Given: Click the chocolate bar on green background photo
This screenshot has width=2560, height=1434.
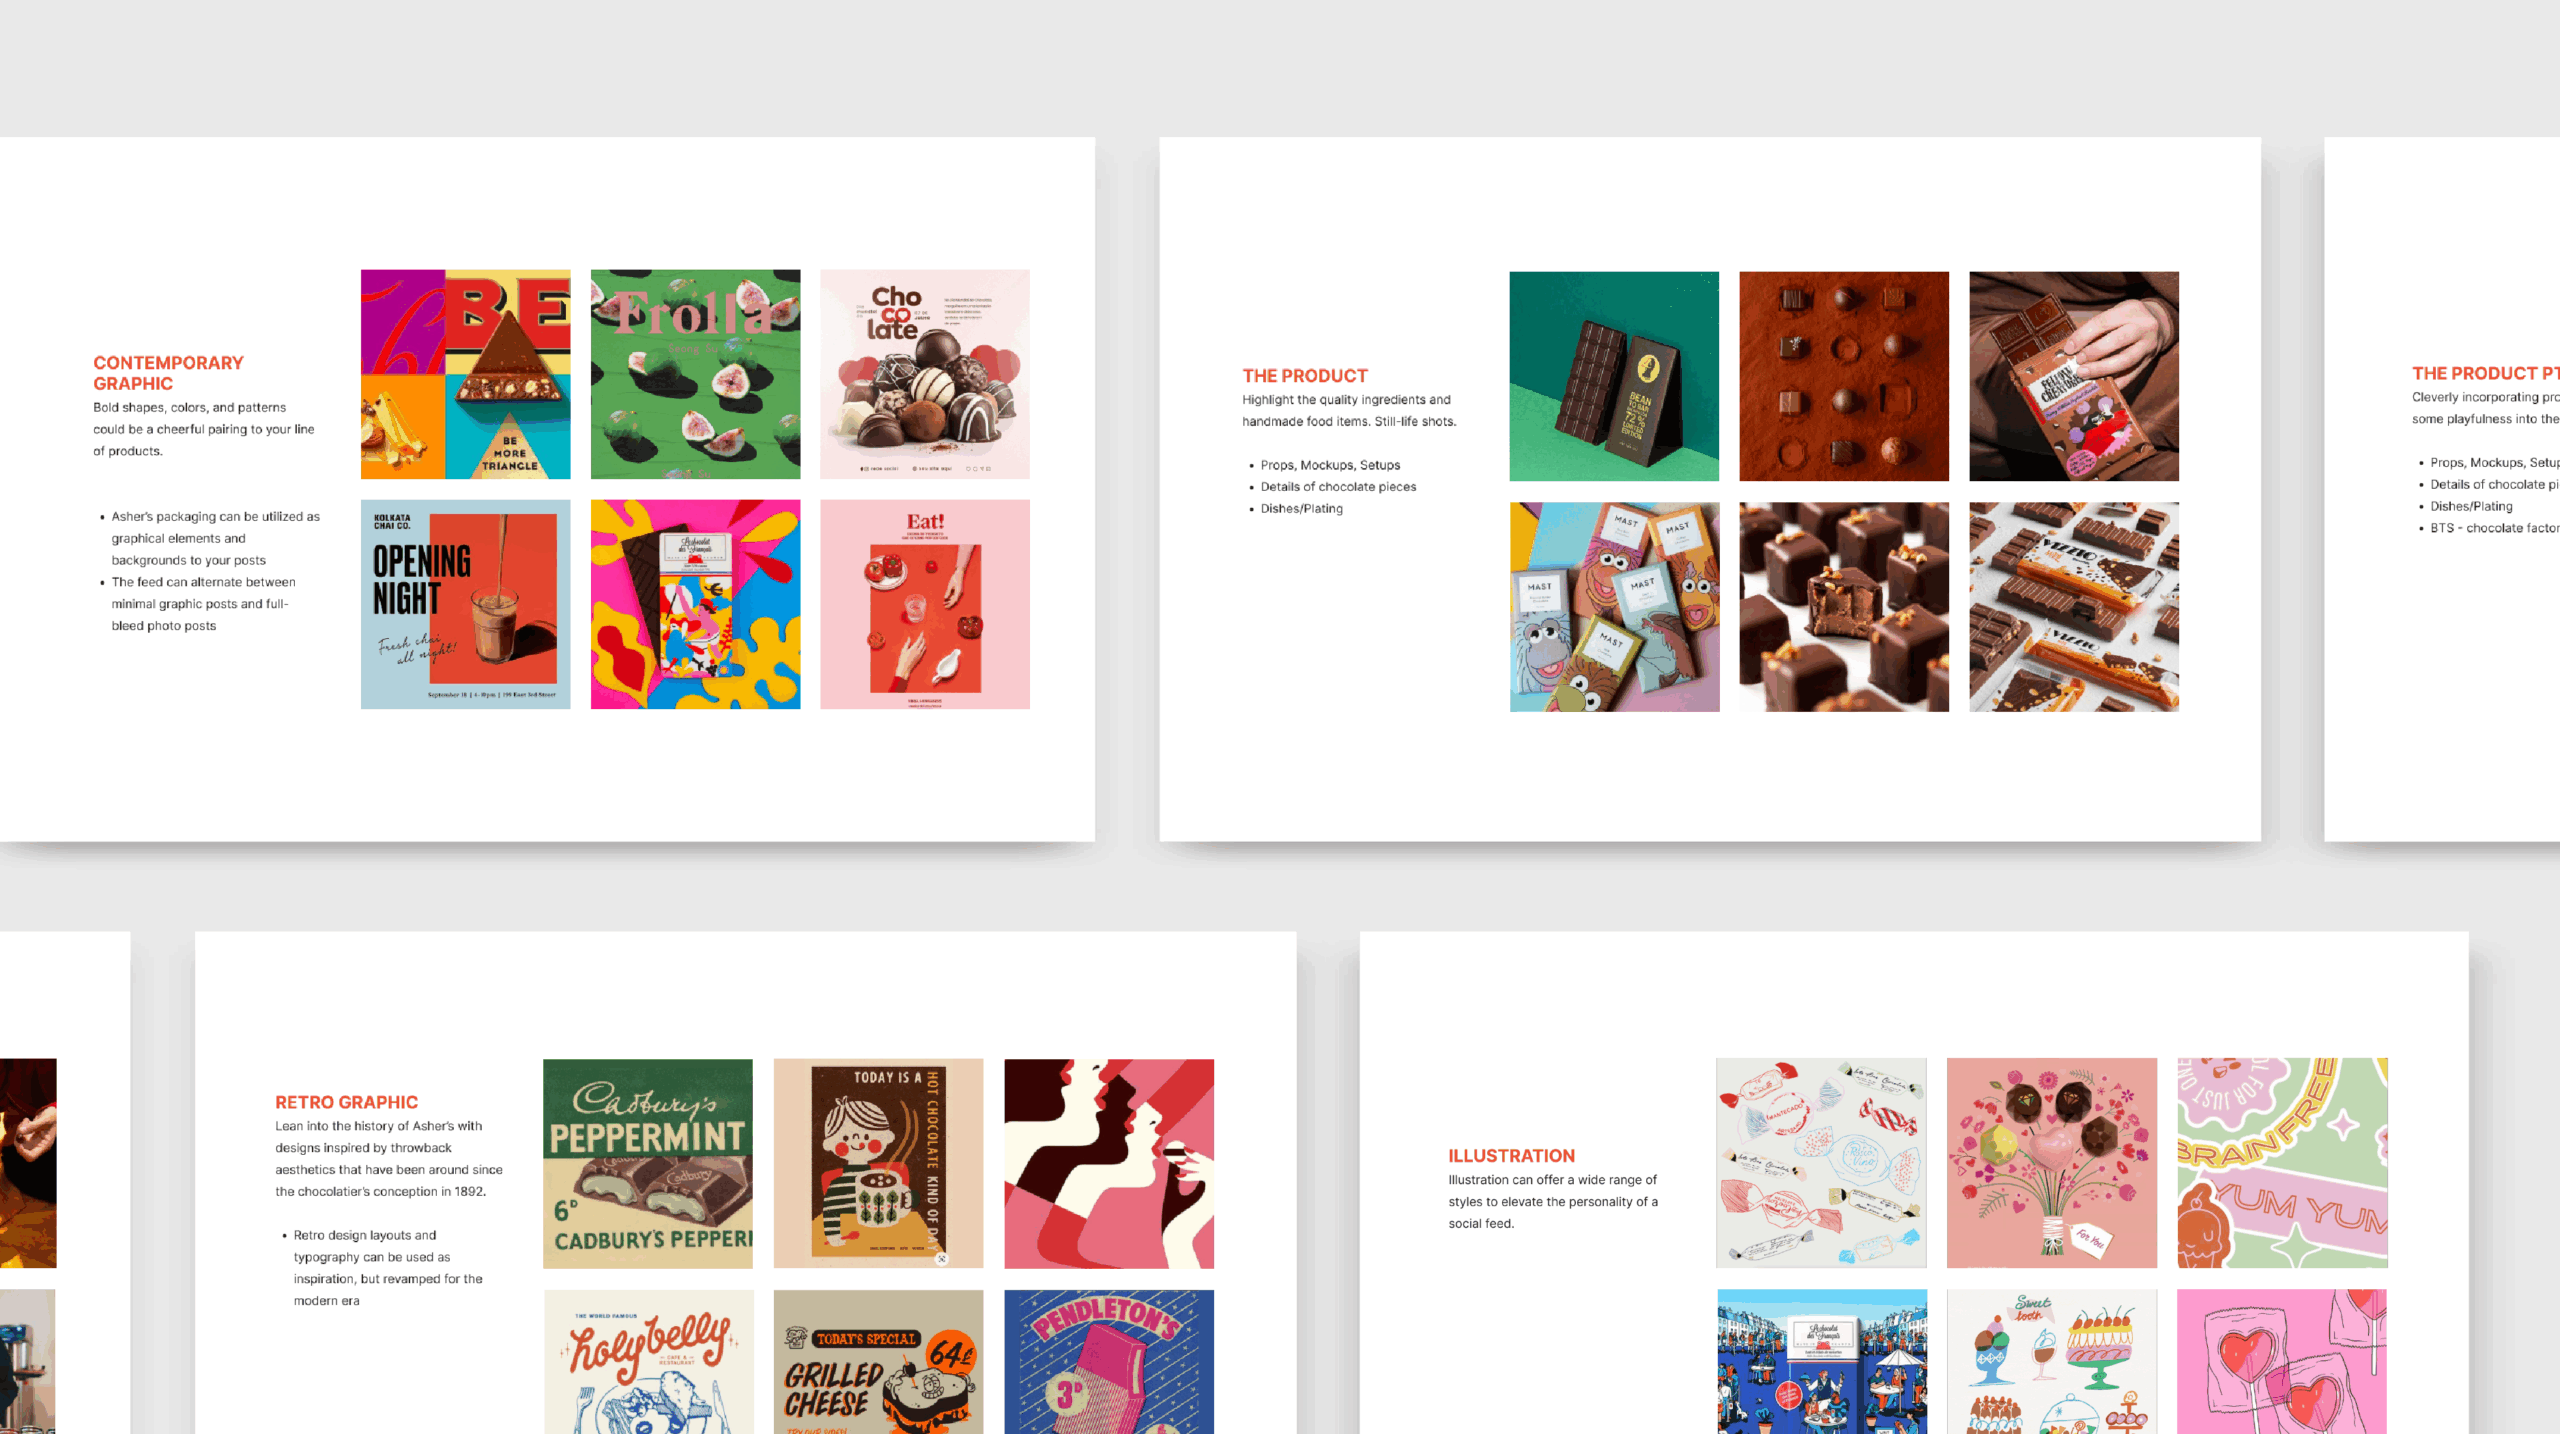Looking at the screenshot, I should [x=1614, y=376].
